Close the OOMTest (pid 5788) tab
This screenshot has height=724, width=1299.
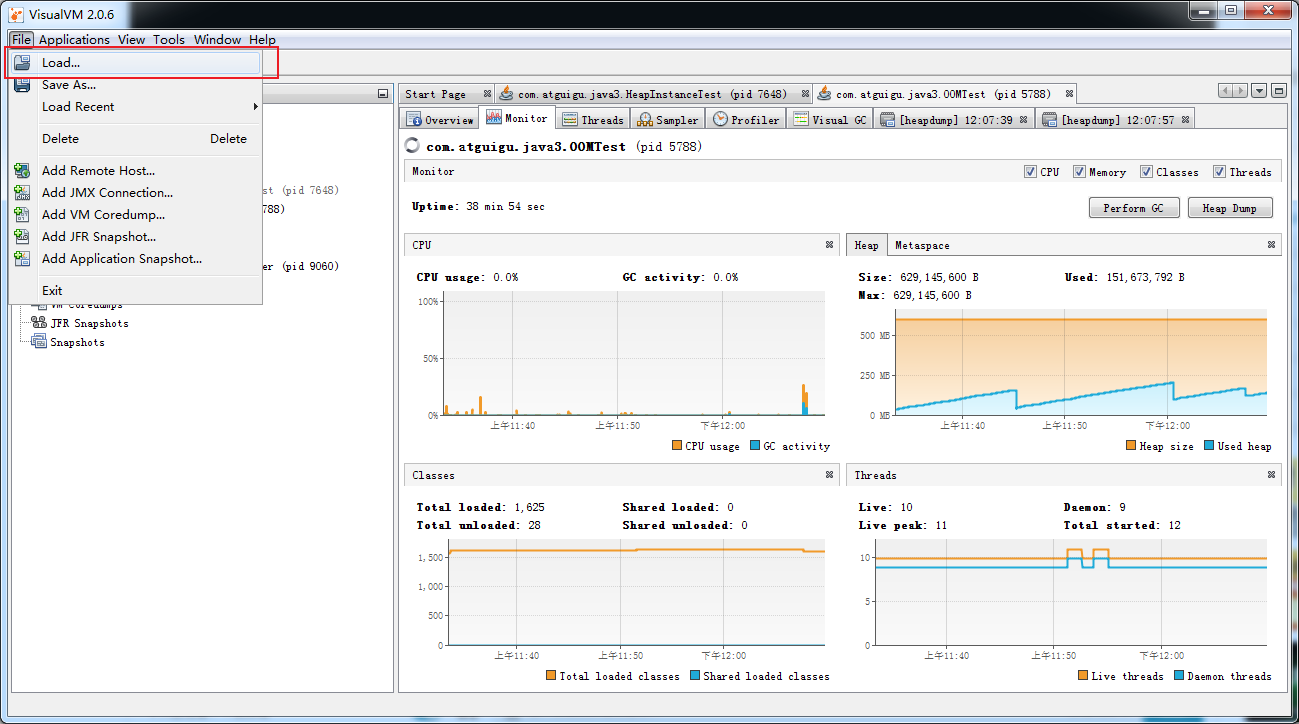click(1068, 94)
